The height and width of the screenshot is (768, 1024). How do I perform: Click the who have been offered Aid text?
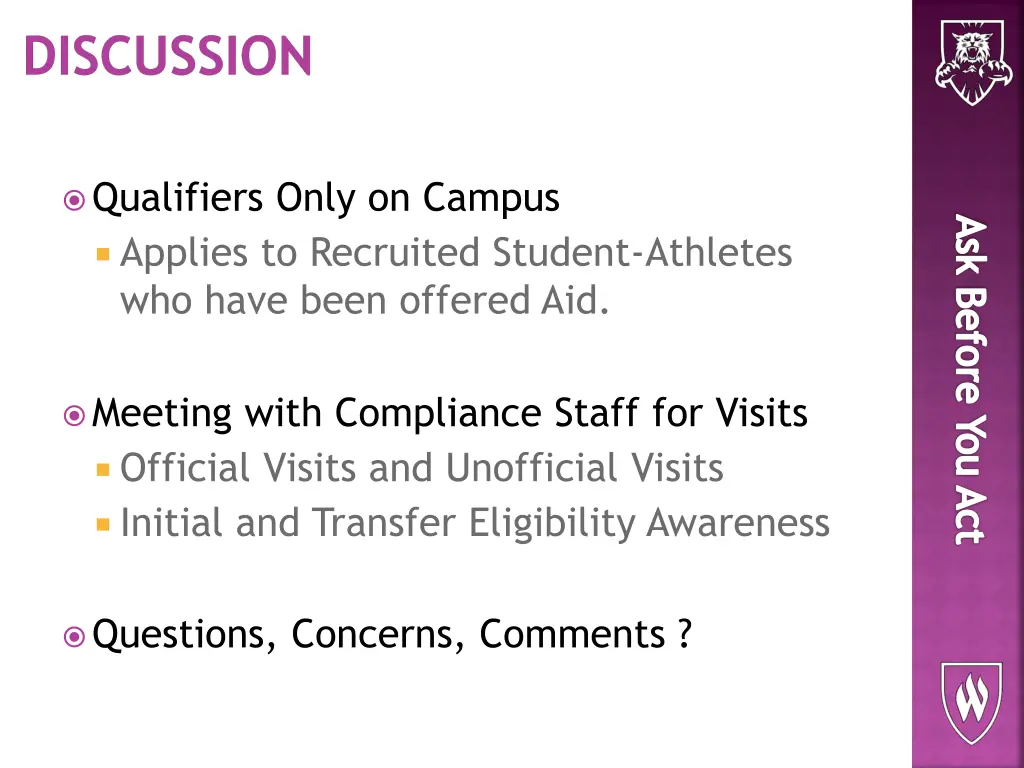(364, 300)
